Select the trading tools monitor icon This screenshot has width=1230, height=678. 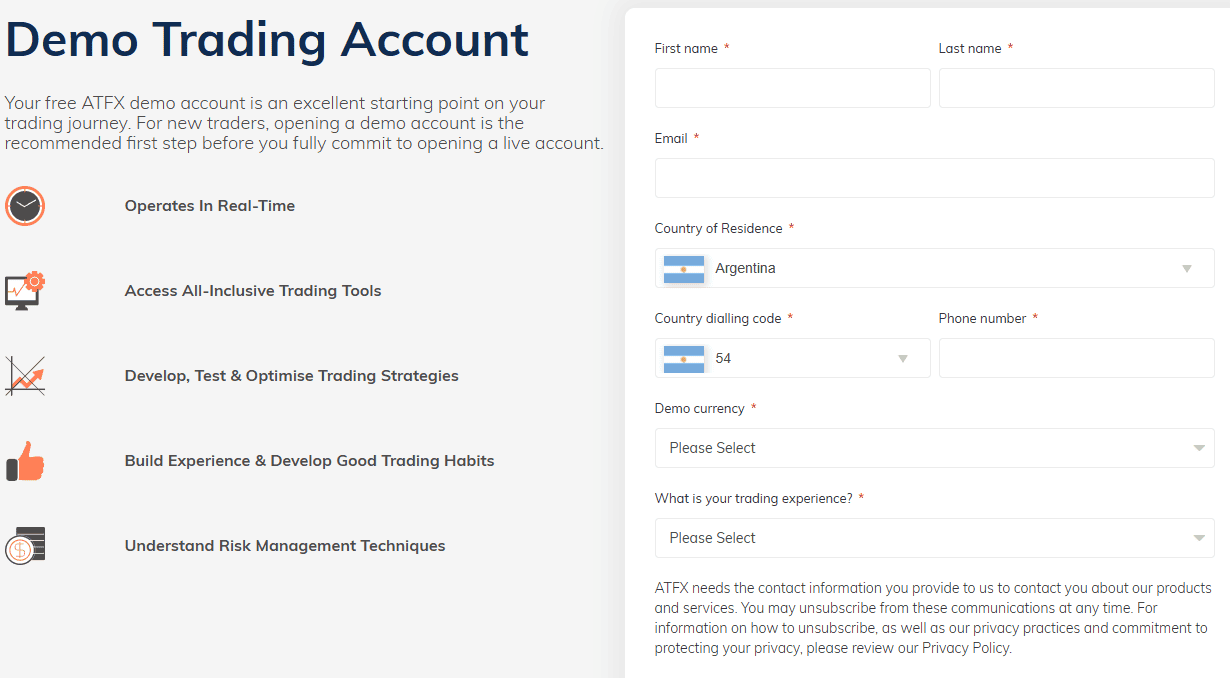(25, 290)
